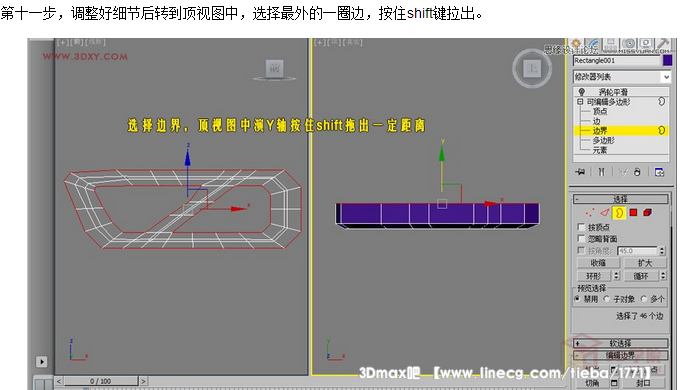Click the angle value spinner arrows
This screenshot has width=680, height=390.
click(662, 251)
